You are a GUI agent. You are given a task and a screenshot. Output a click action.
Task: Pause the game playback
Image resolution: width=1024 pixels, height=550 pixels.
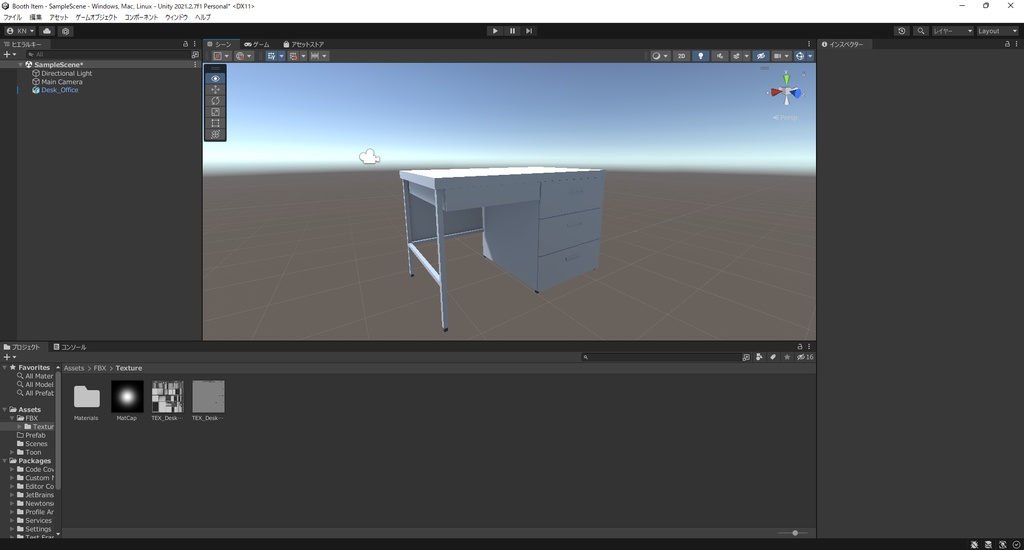pos(512,31)
